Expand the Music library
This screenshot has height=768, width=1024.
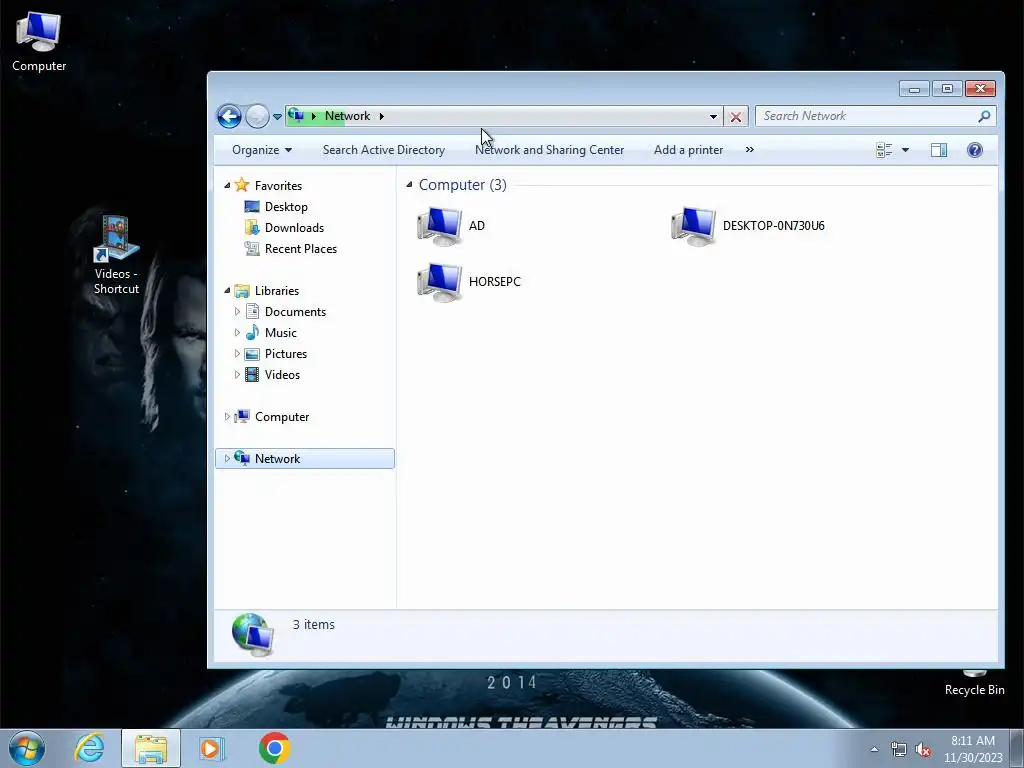coord(237,332)
